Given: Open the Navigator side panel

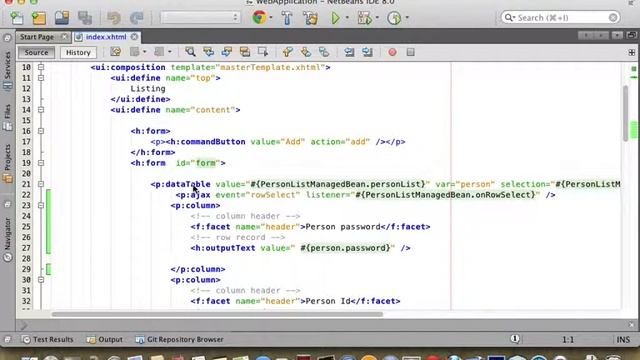Looking at the screenshot, I should [x=7, y=240].
